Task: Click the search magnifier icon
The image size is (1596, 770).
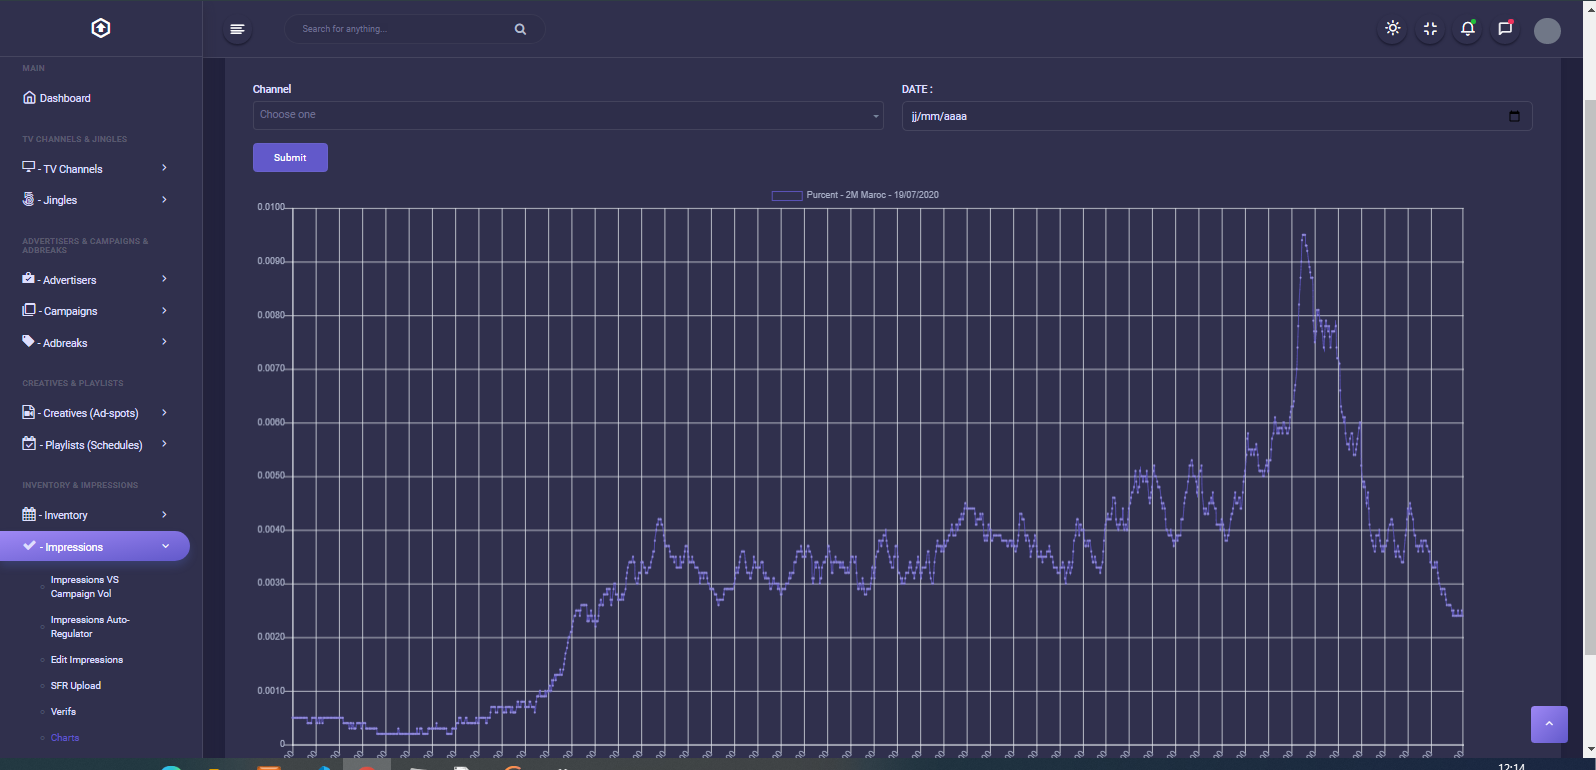Action: 520,29
